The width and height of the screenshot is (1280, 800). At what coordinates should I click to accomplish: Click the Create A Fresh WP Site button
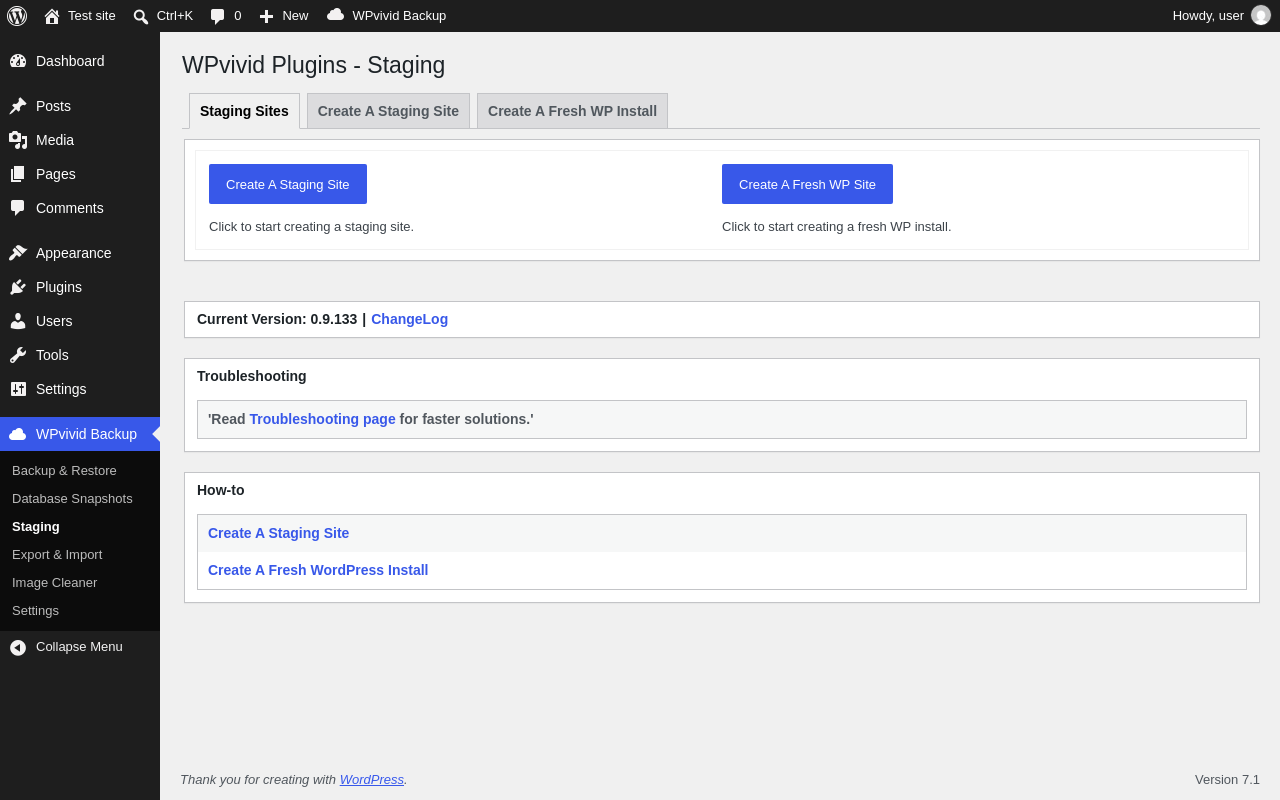(x=807, y=184)
